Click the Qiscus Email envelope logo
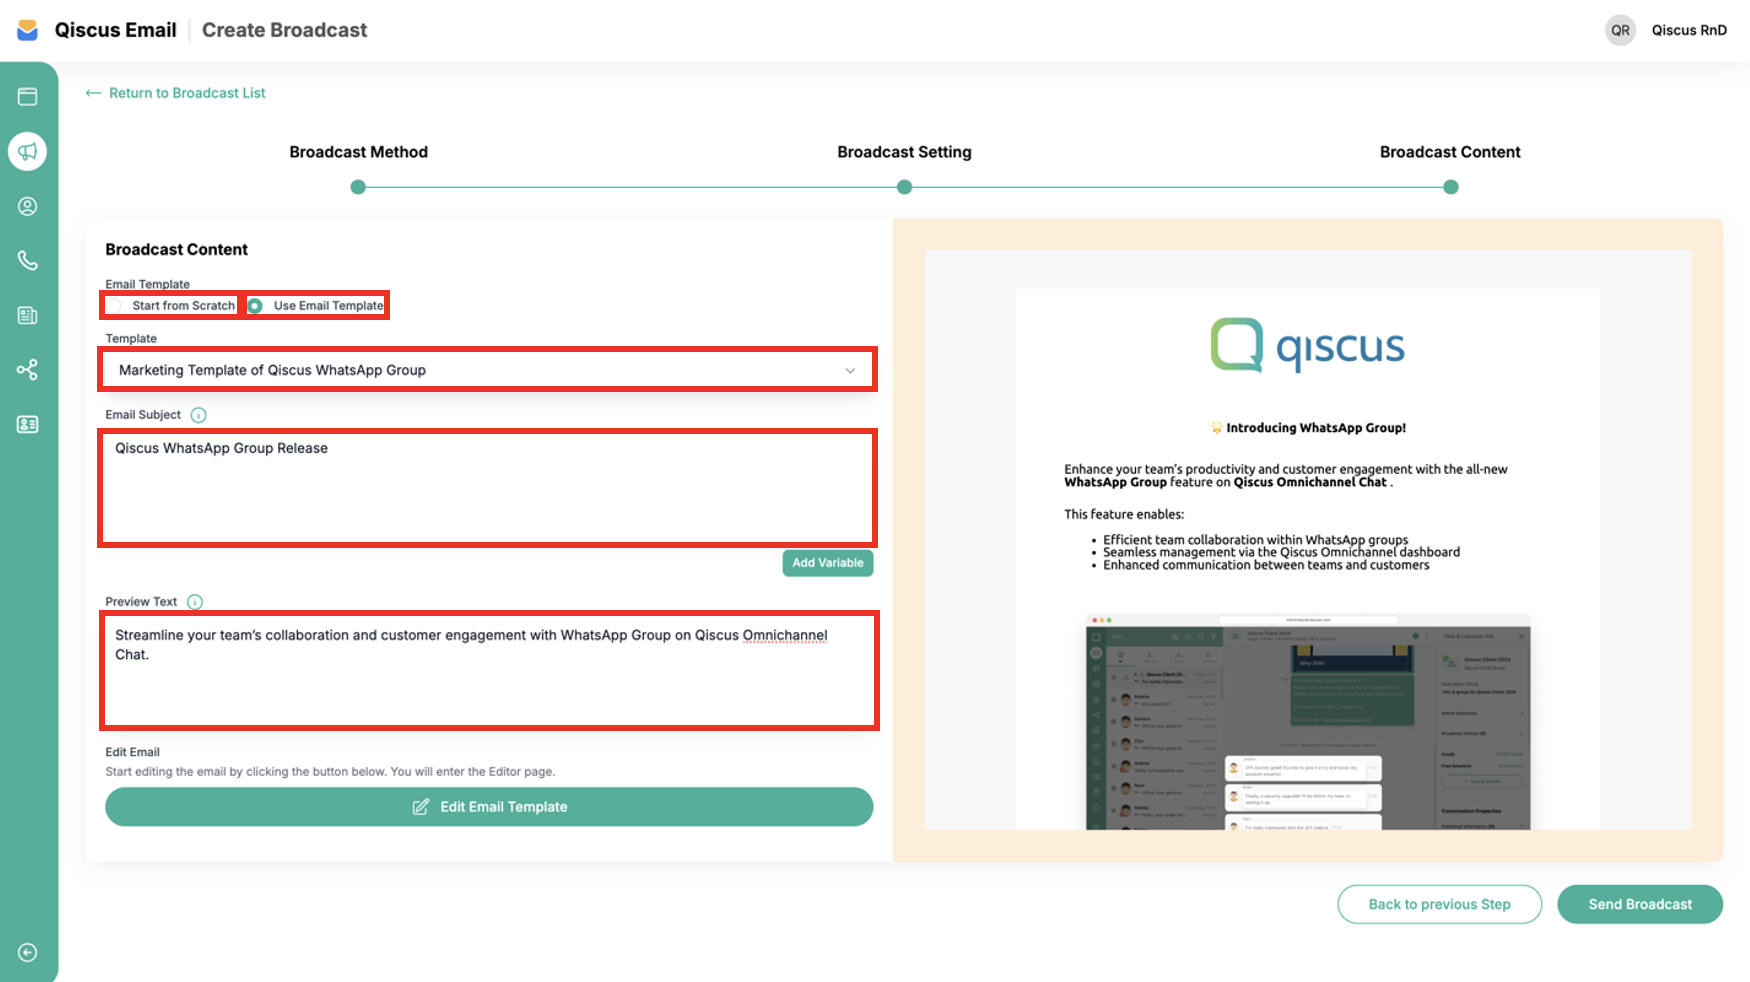This screenshot has width=1750, height=982. tap(28, 30)
